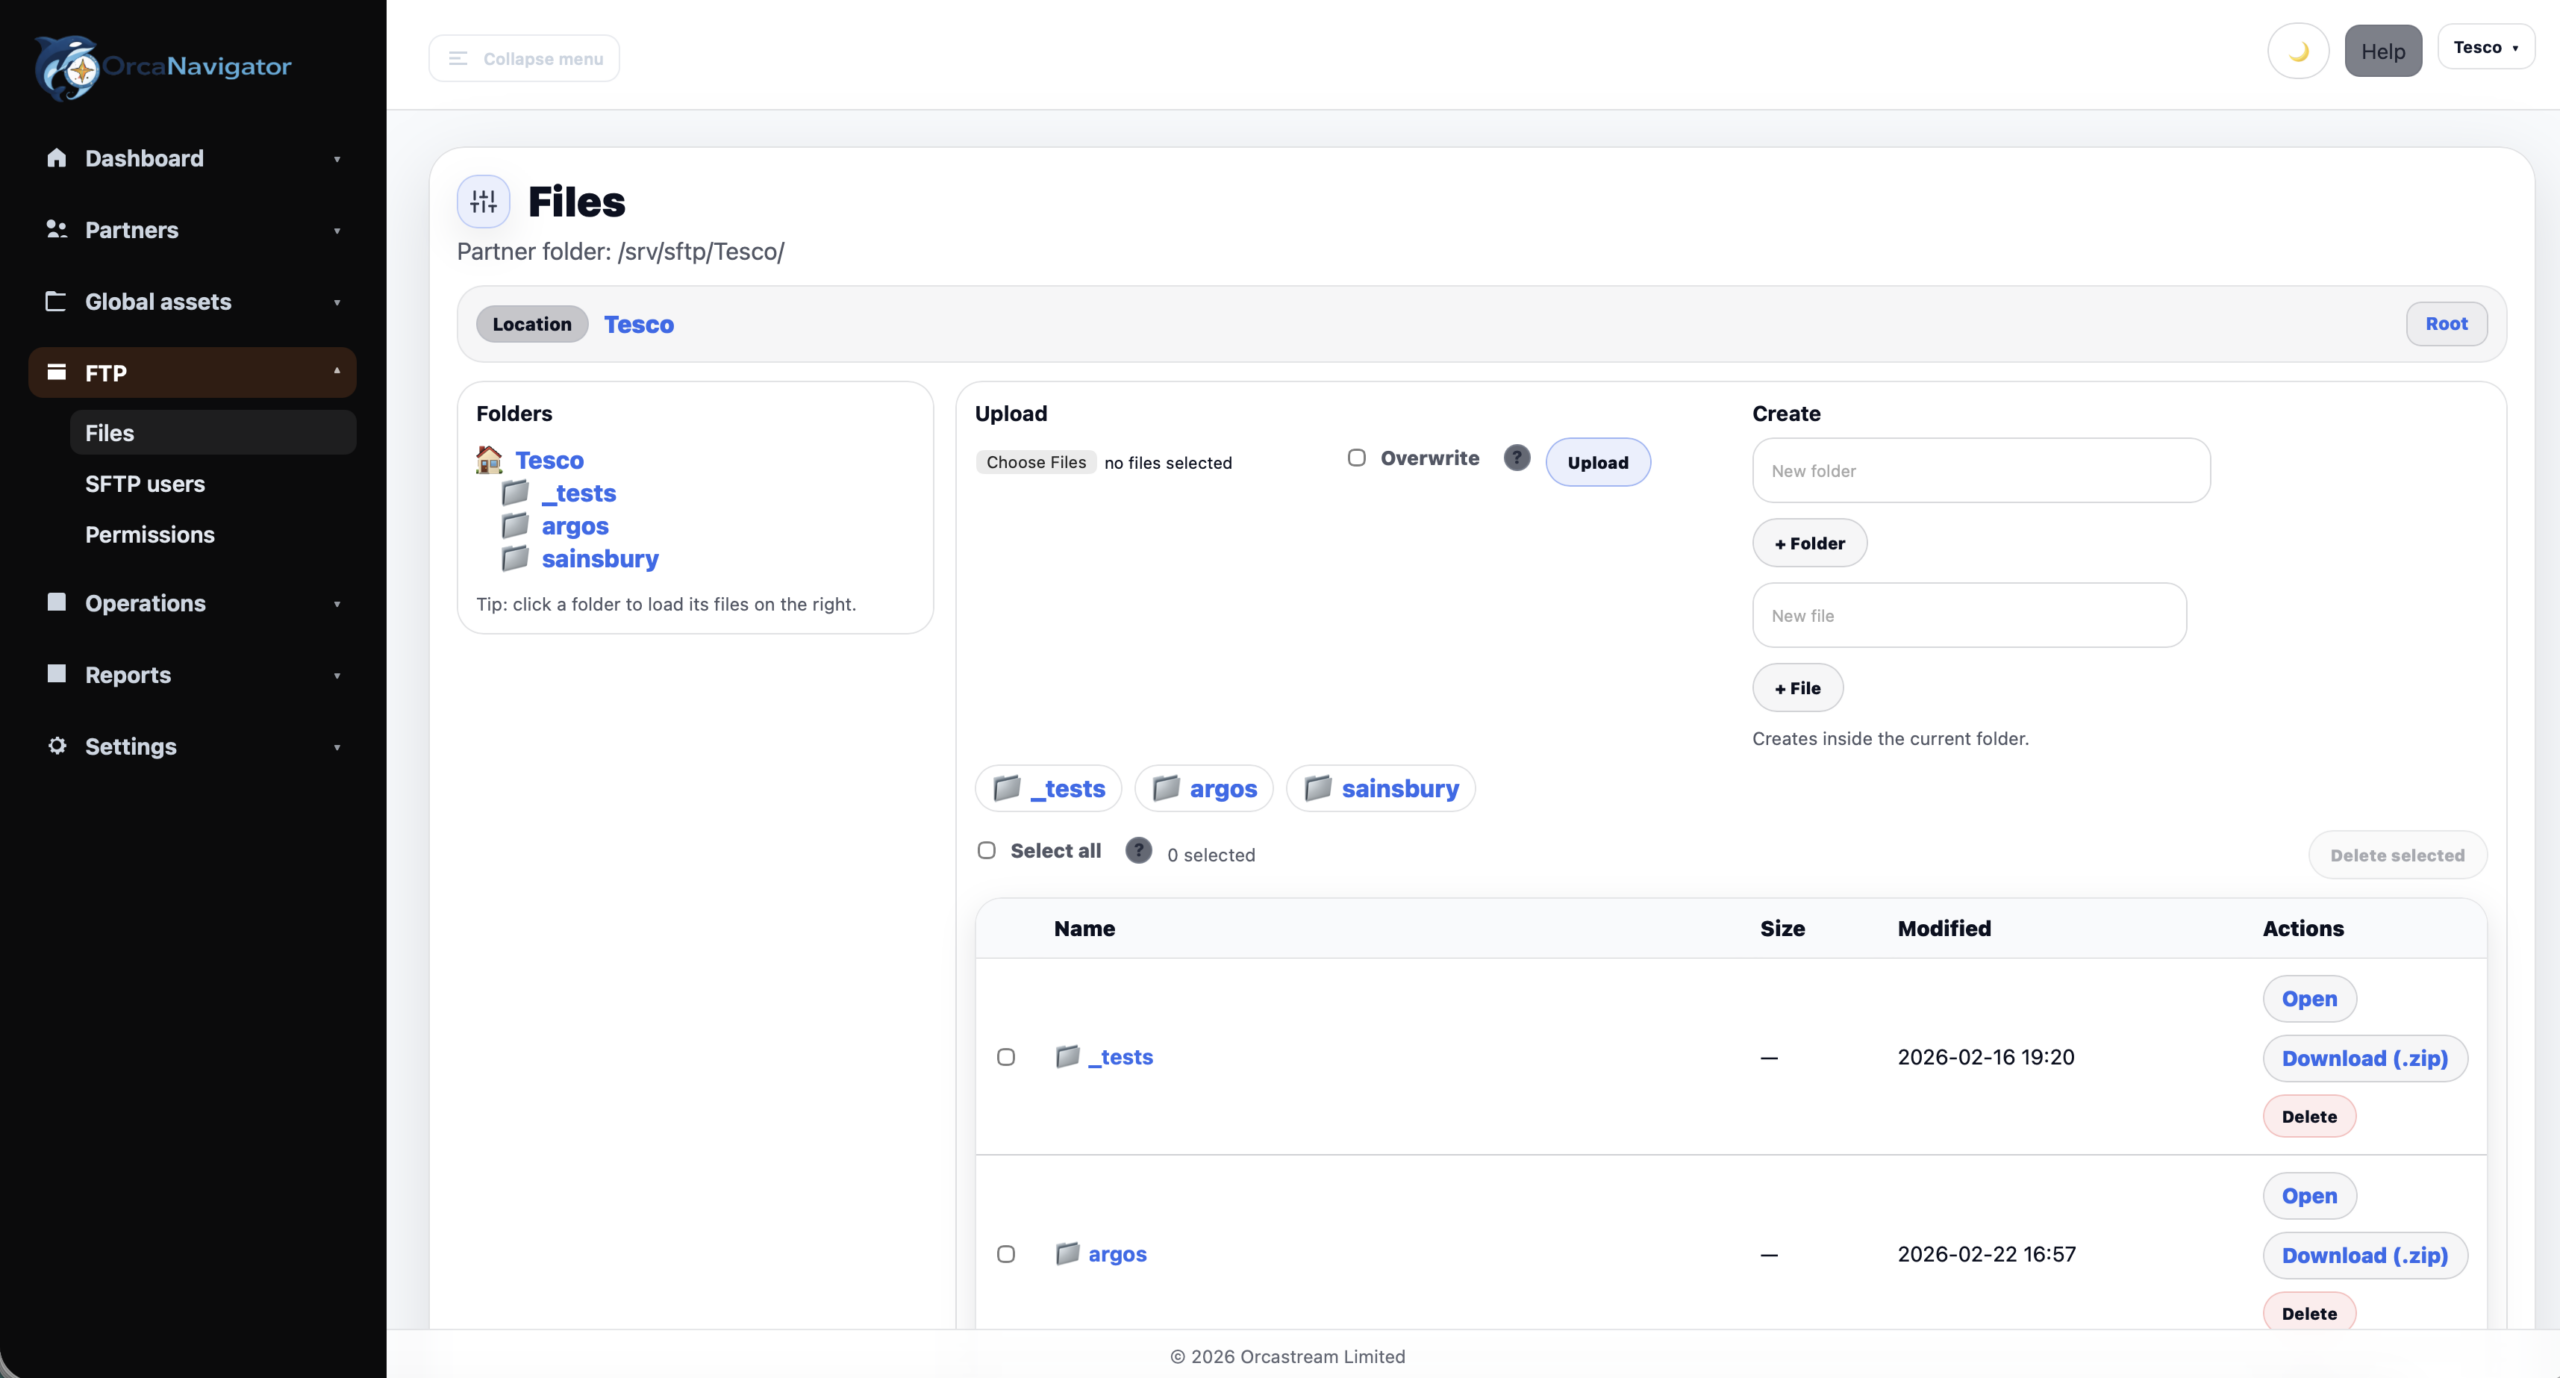
Task: Click inside the New folder input field
Action: (x=1980, y=470)
